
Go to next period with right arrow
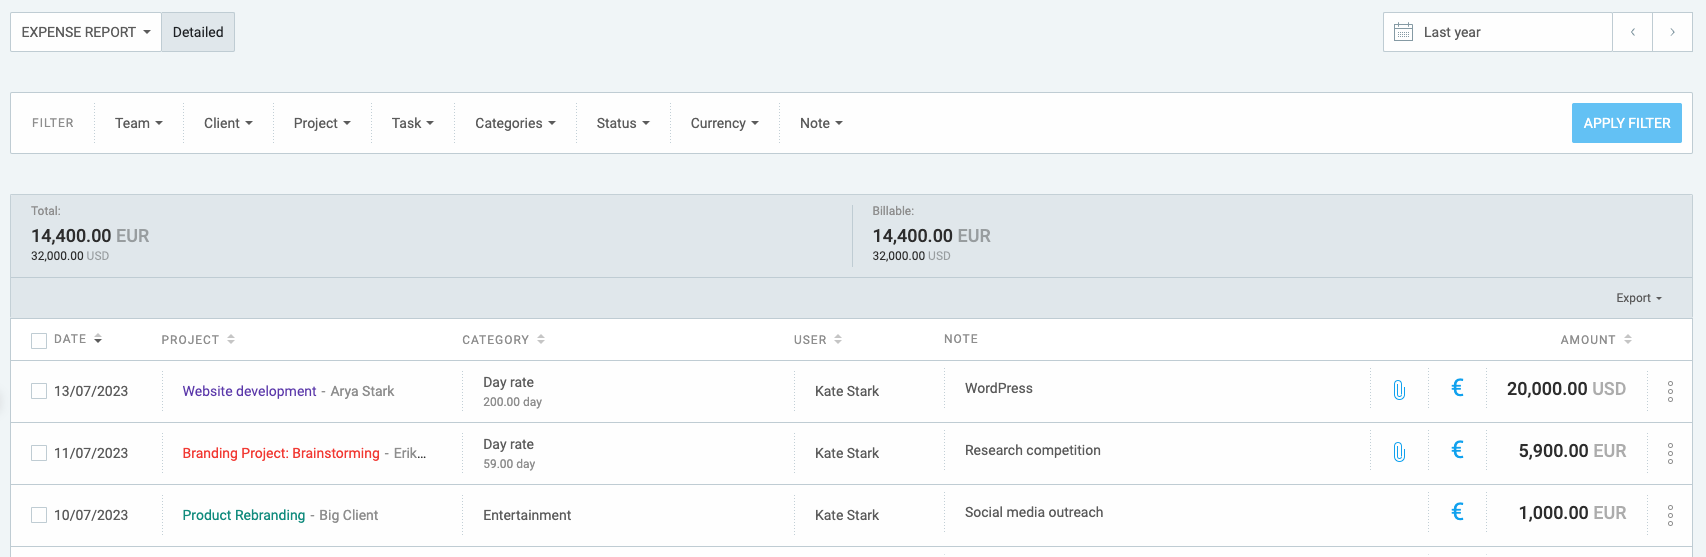click(1672, 32)
